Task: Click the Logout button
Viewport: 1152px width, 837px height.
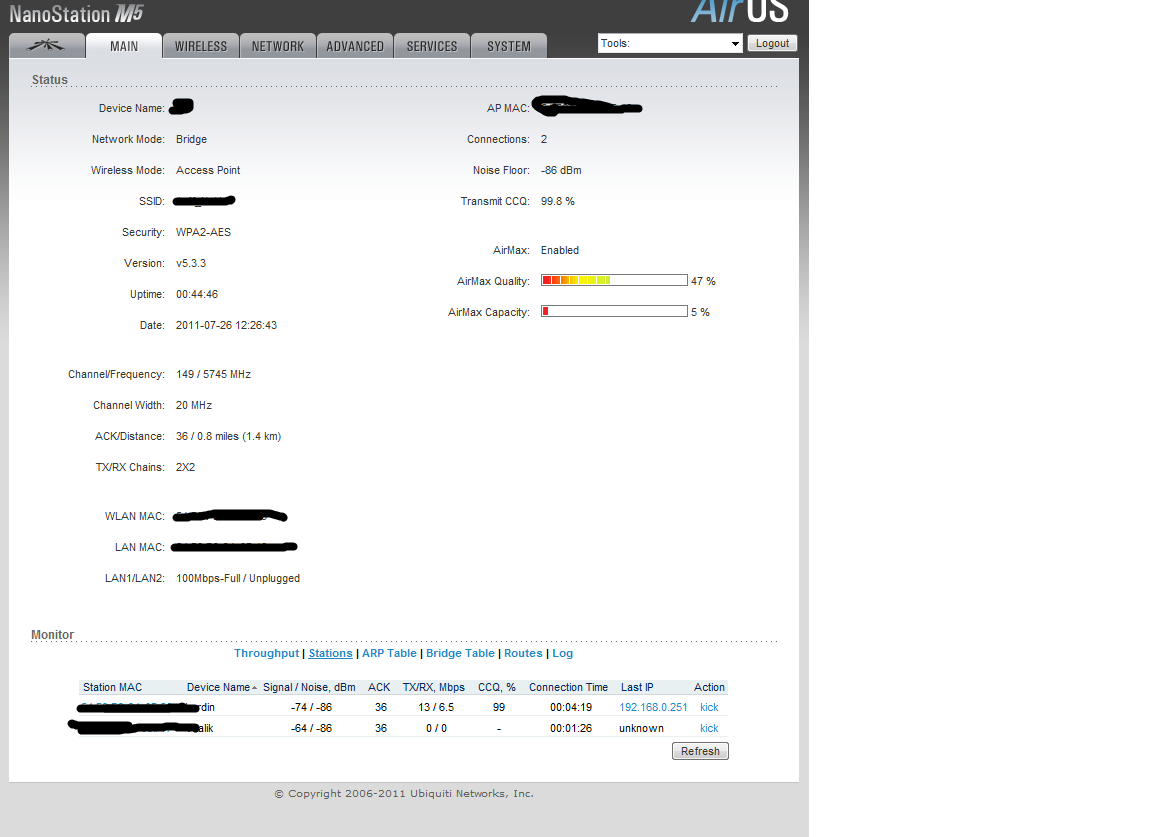Action: point(772,43)
